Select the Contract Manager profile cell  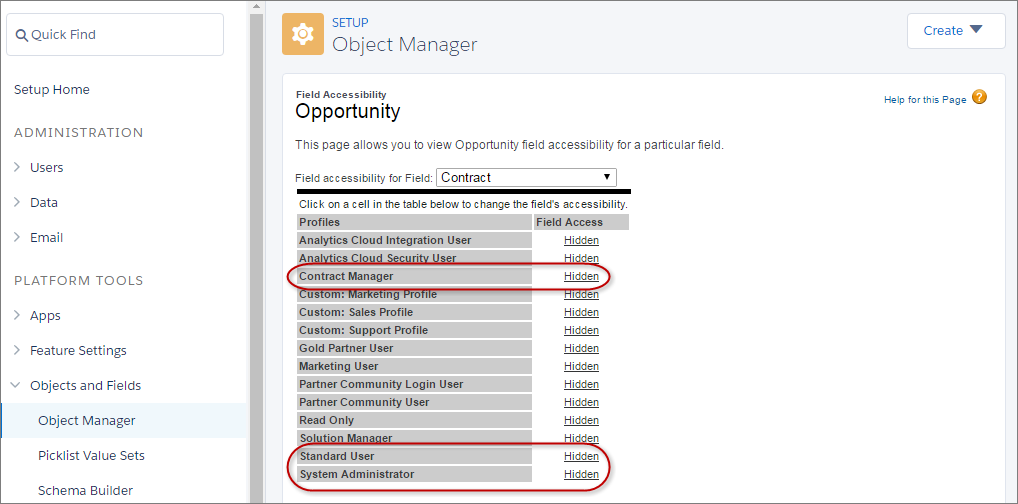[x=414, y=277]
